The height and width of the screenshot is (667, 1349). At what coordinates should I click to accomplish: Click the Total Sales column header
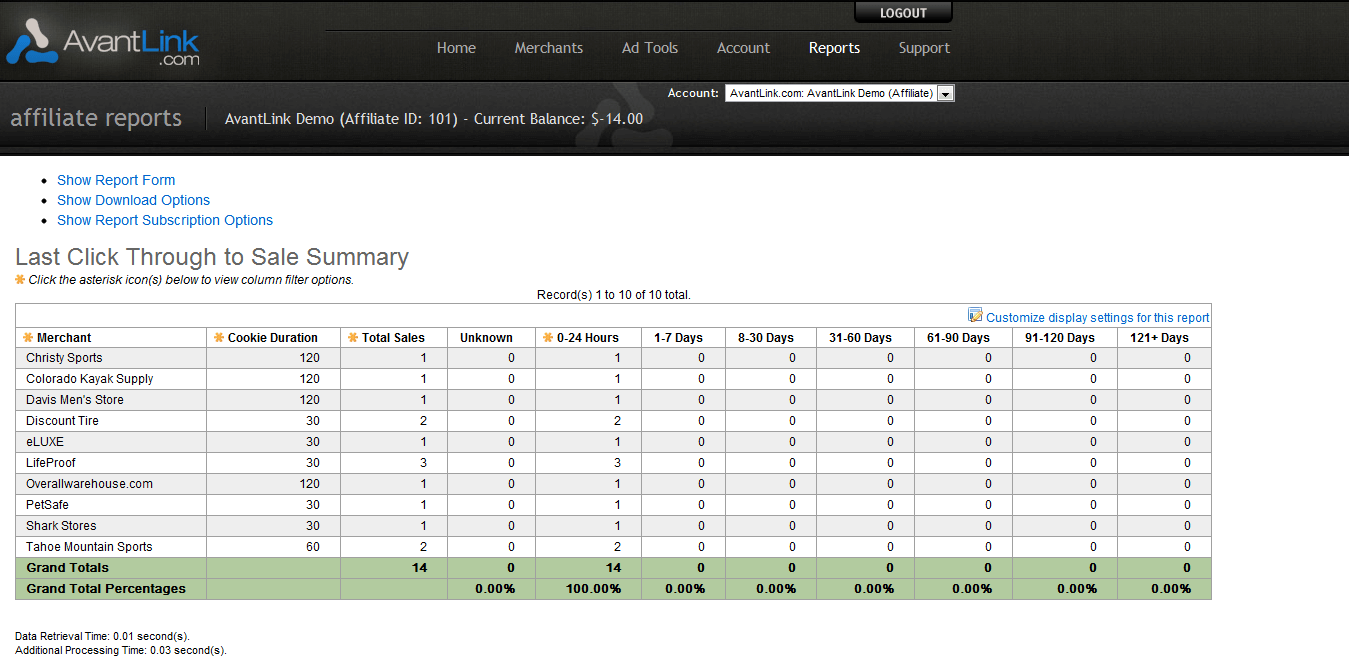click(x=393, y=338)
